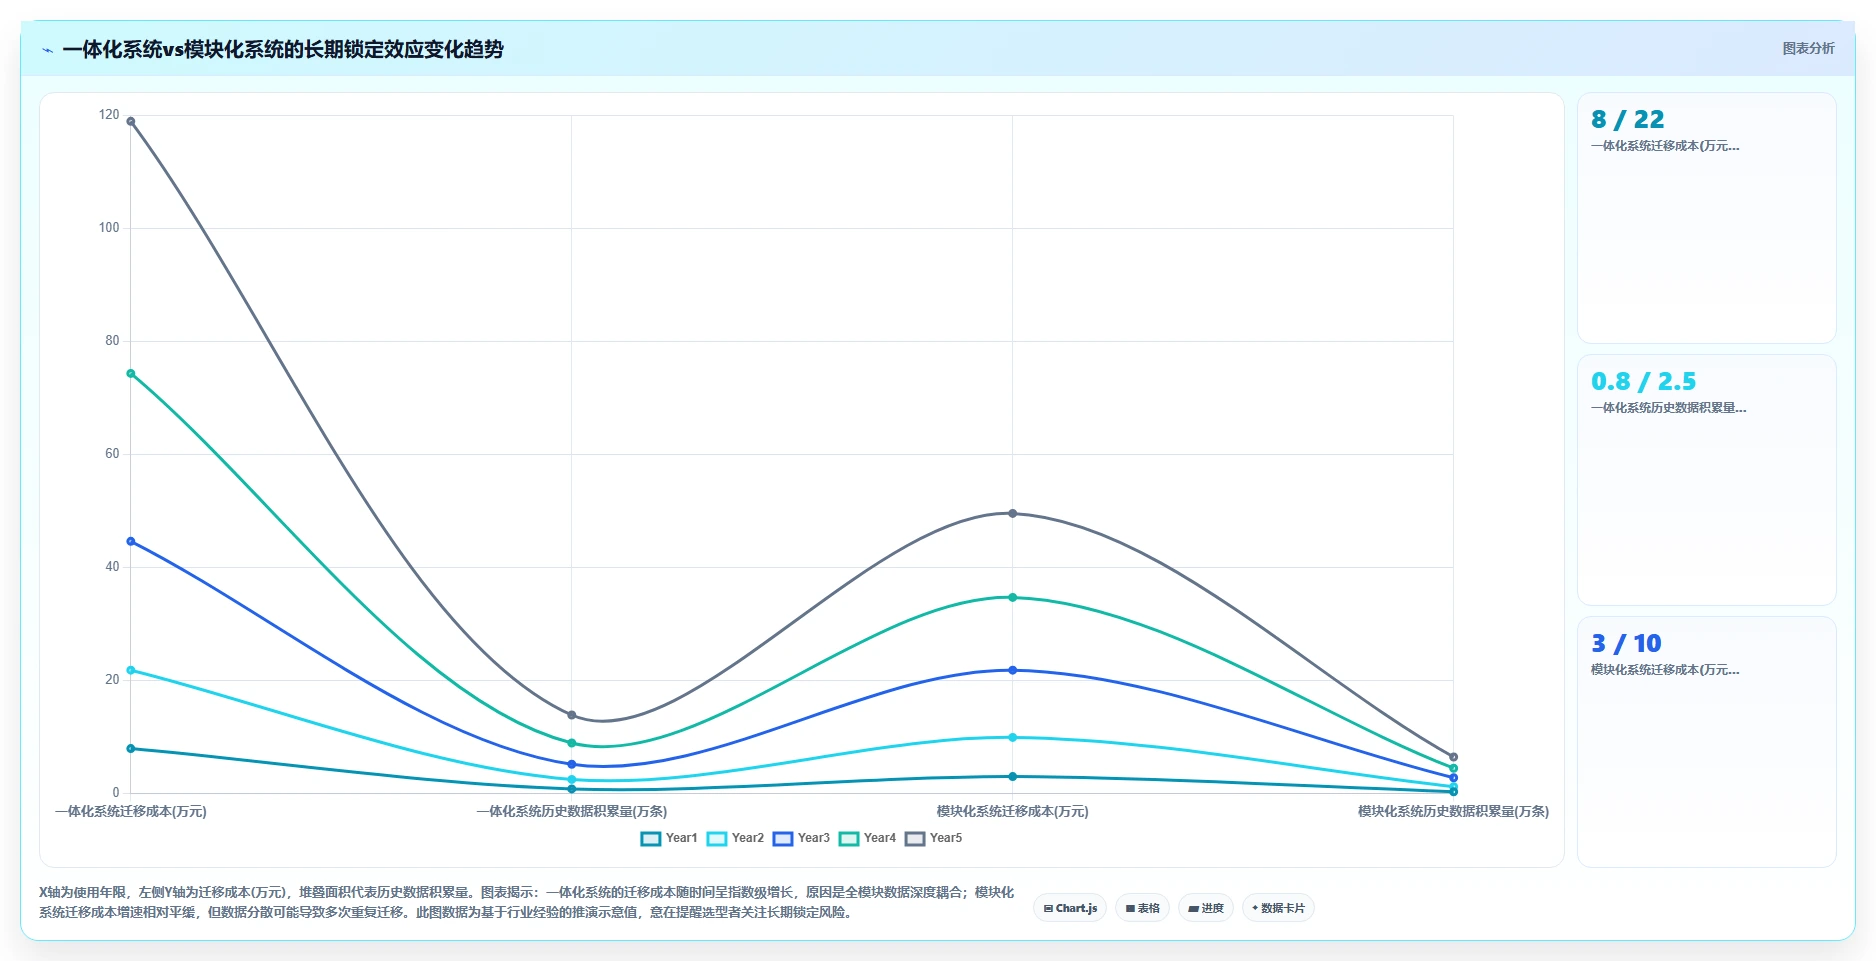Click the chart title text
This screenshot has height=961, width=1876.
click(x=283, y=49)
